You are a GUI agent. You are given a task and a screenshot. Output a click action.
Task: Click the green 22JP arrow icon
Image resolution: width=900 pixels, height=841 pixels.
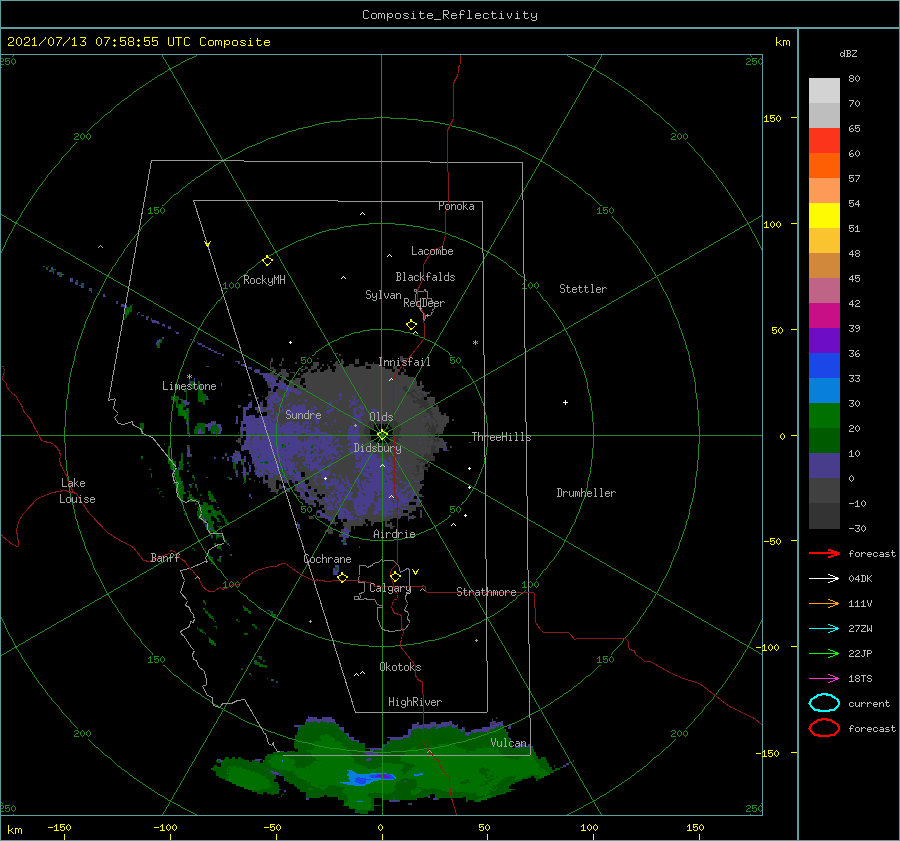click(x=824, y=653)
